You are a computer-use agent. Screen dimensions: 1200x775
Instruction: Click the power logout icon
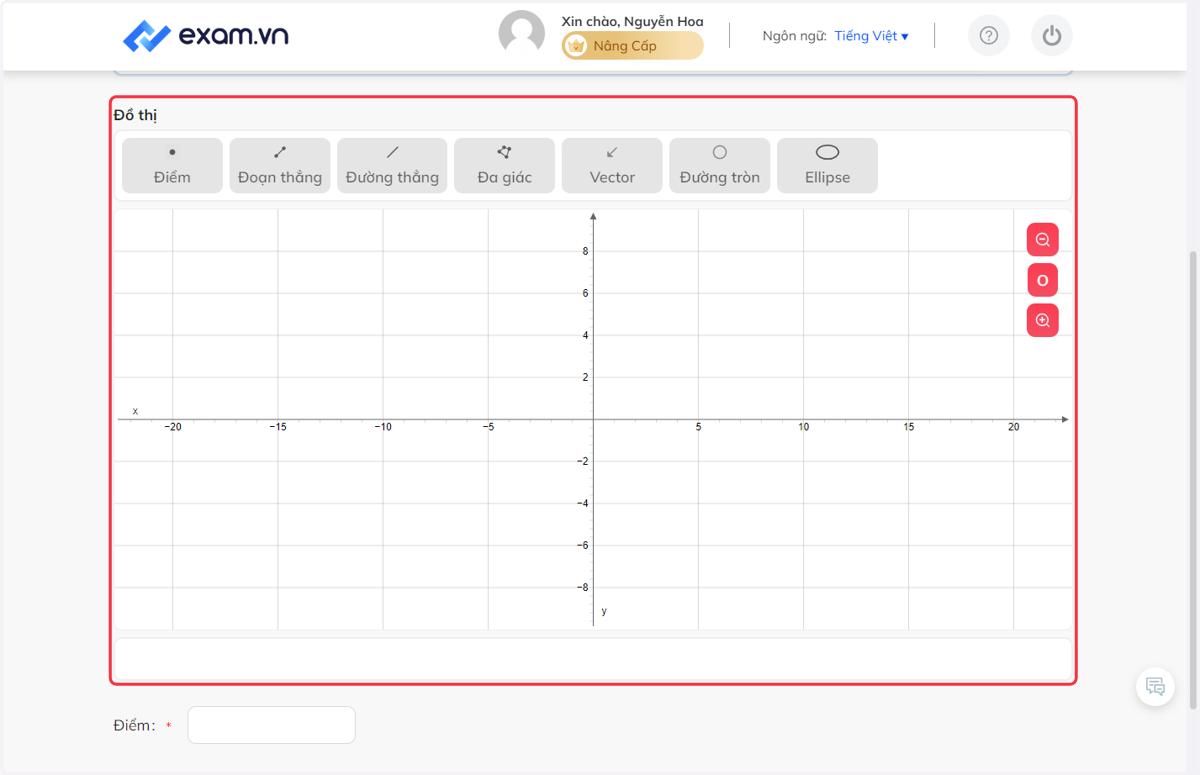[x=1051, y=36]
